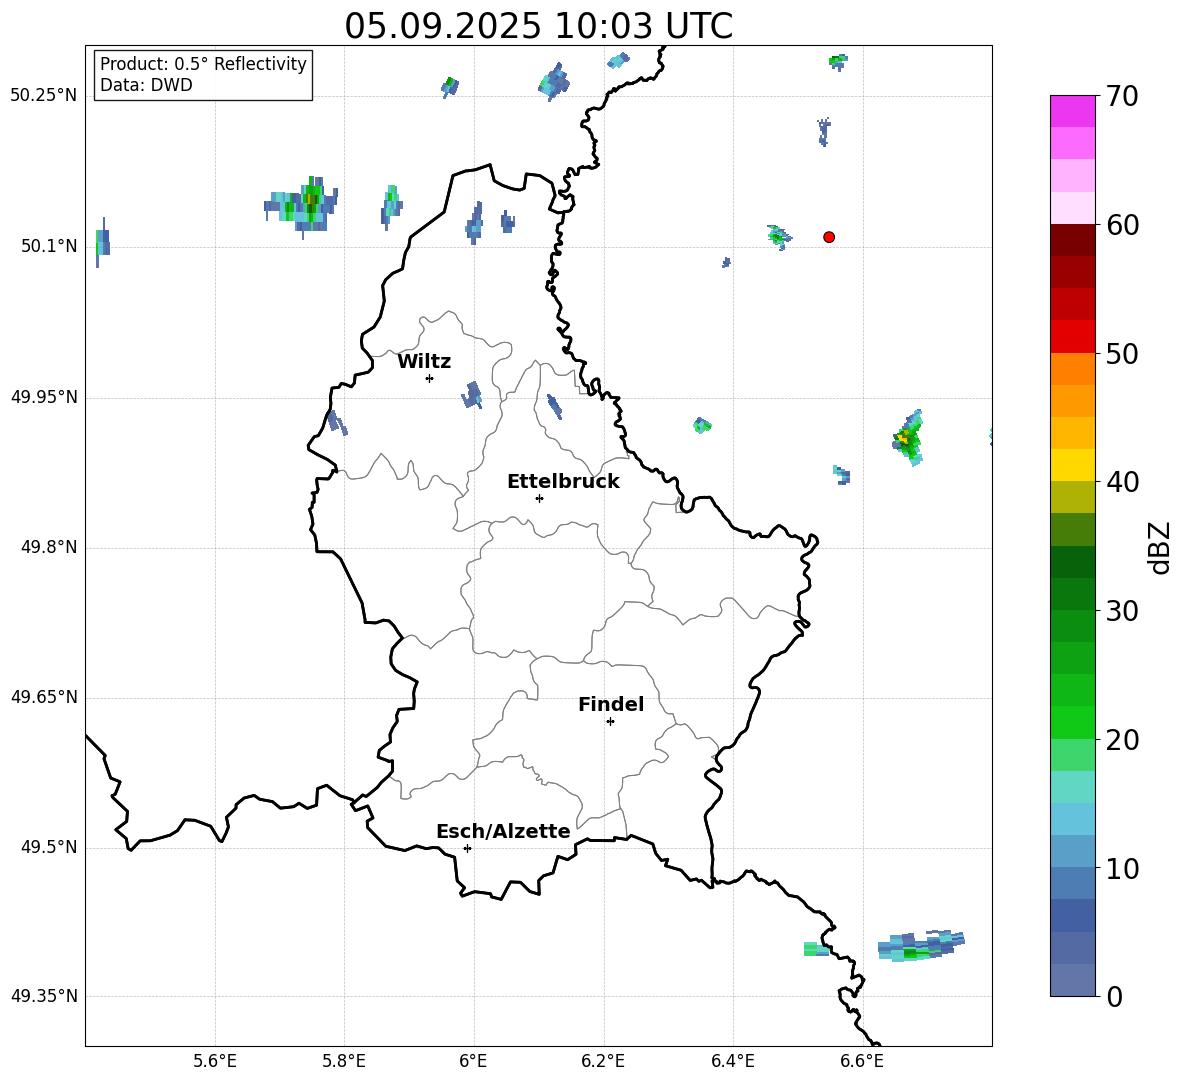Click the elongated radar echo in the bottom right
Screen dimensions: 1184x1081
(x=920, y=945)
